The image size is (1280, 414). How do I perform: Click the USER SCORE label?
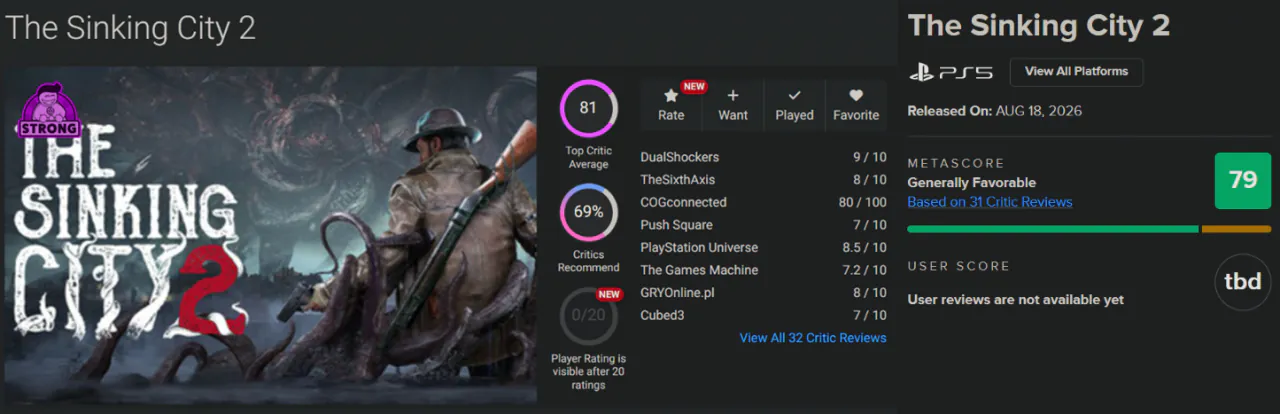tap(958, 266)
